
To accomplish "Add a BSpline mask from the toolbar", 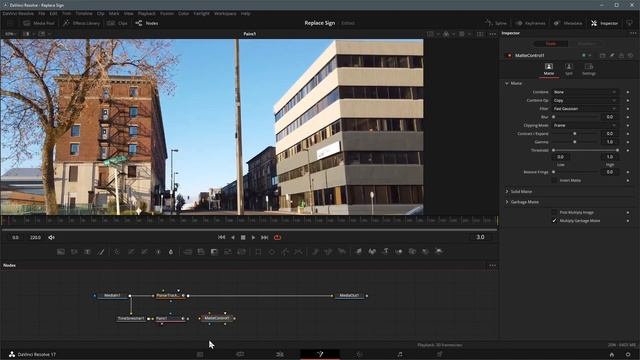I will pos(299,252).
